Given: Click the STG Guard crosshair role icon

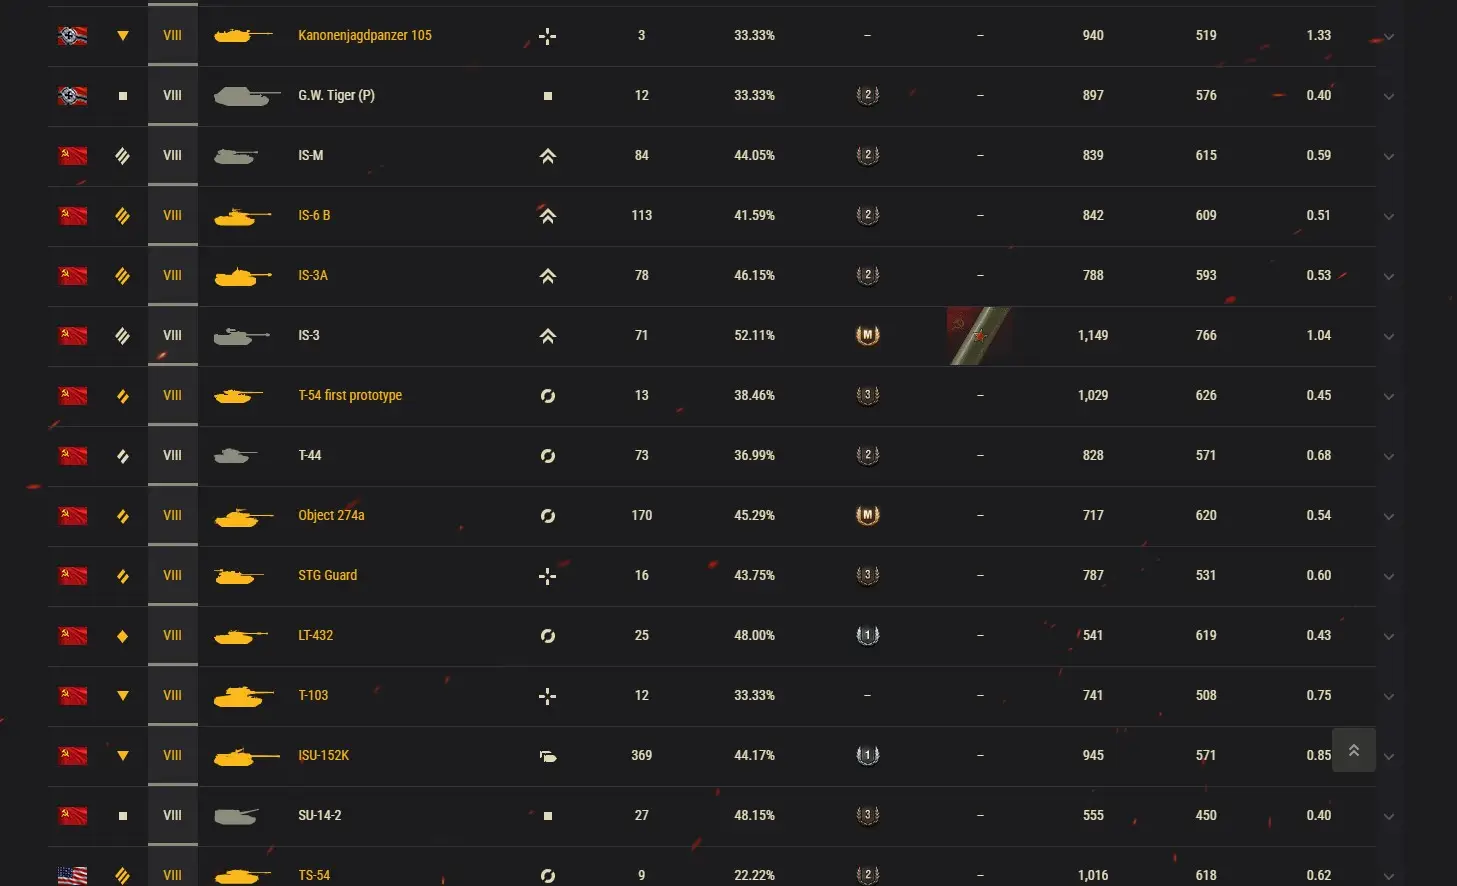Looking at the screenshot, I should point(547,576).
